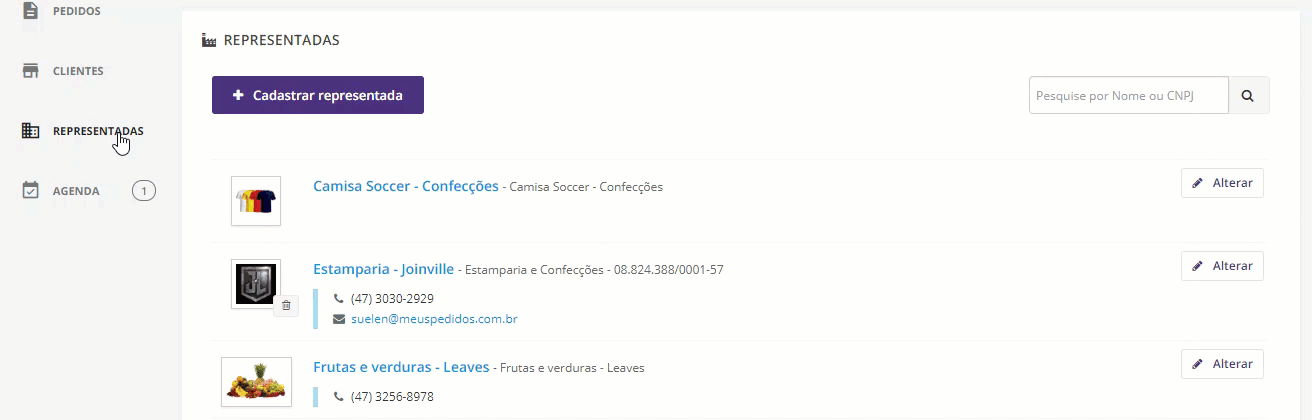Open the Camisa Soccer - Confecções link
This screenshot has width=1312, height=420.
[406, 186]
